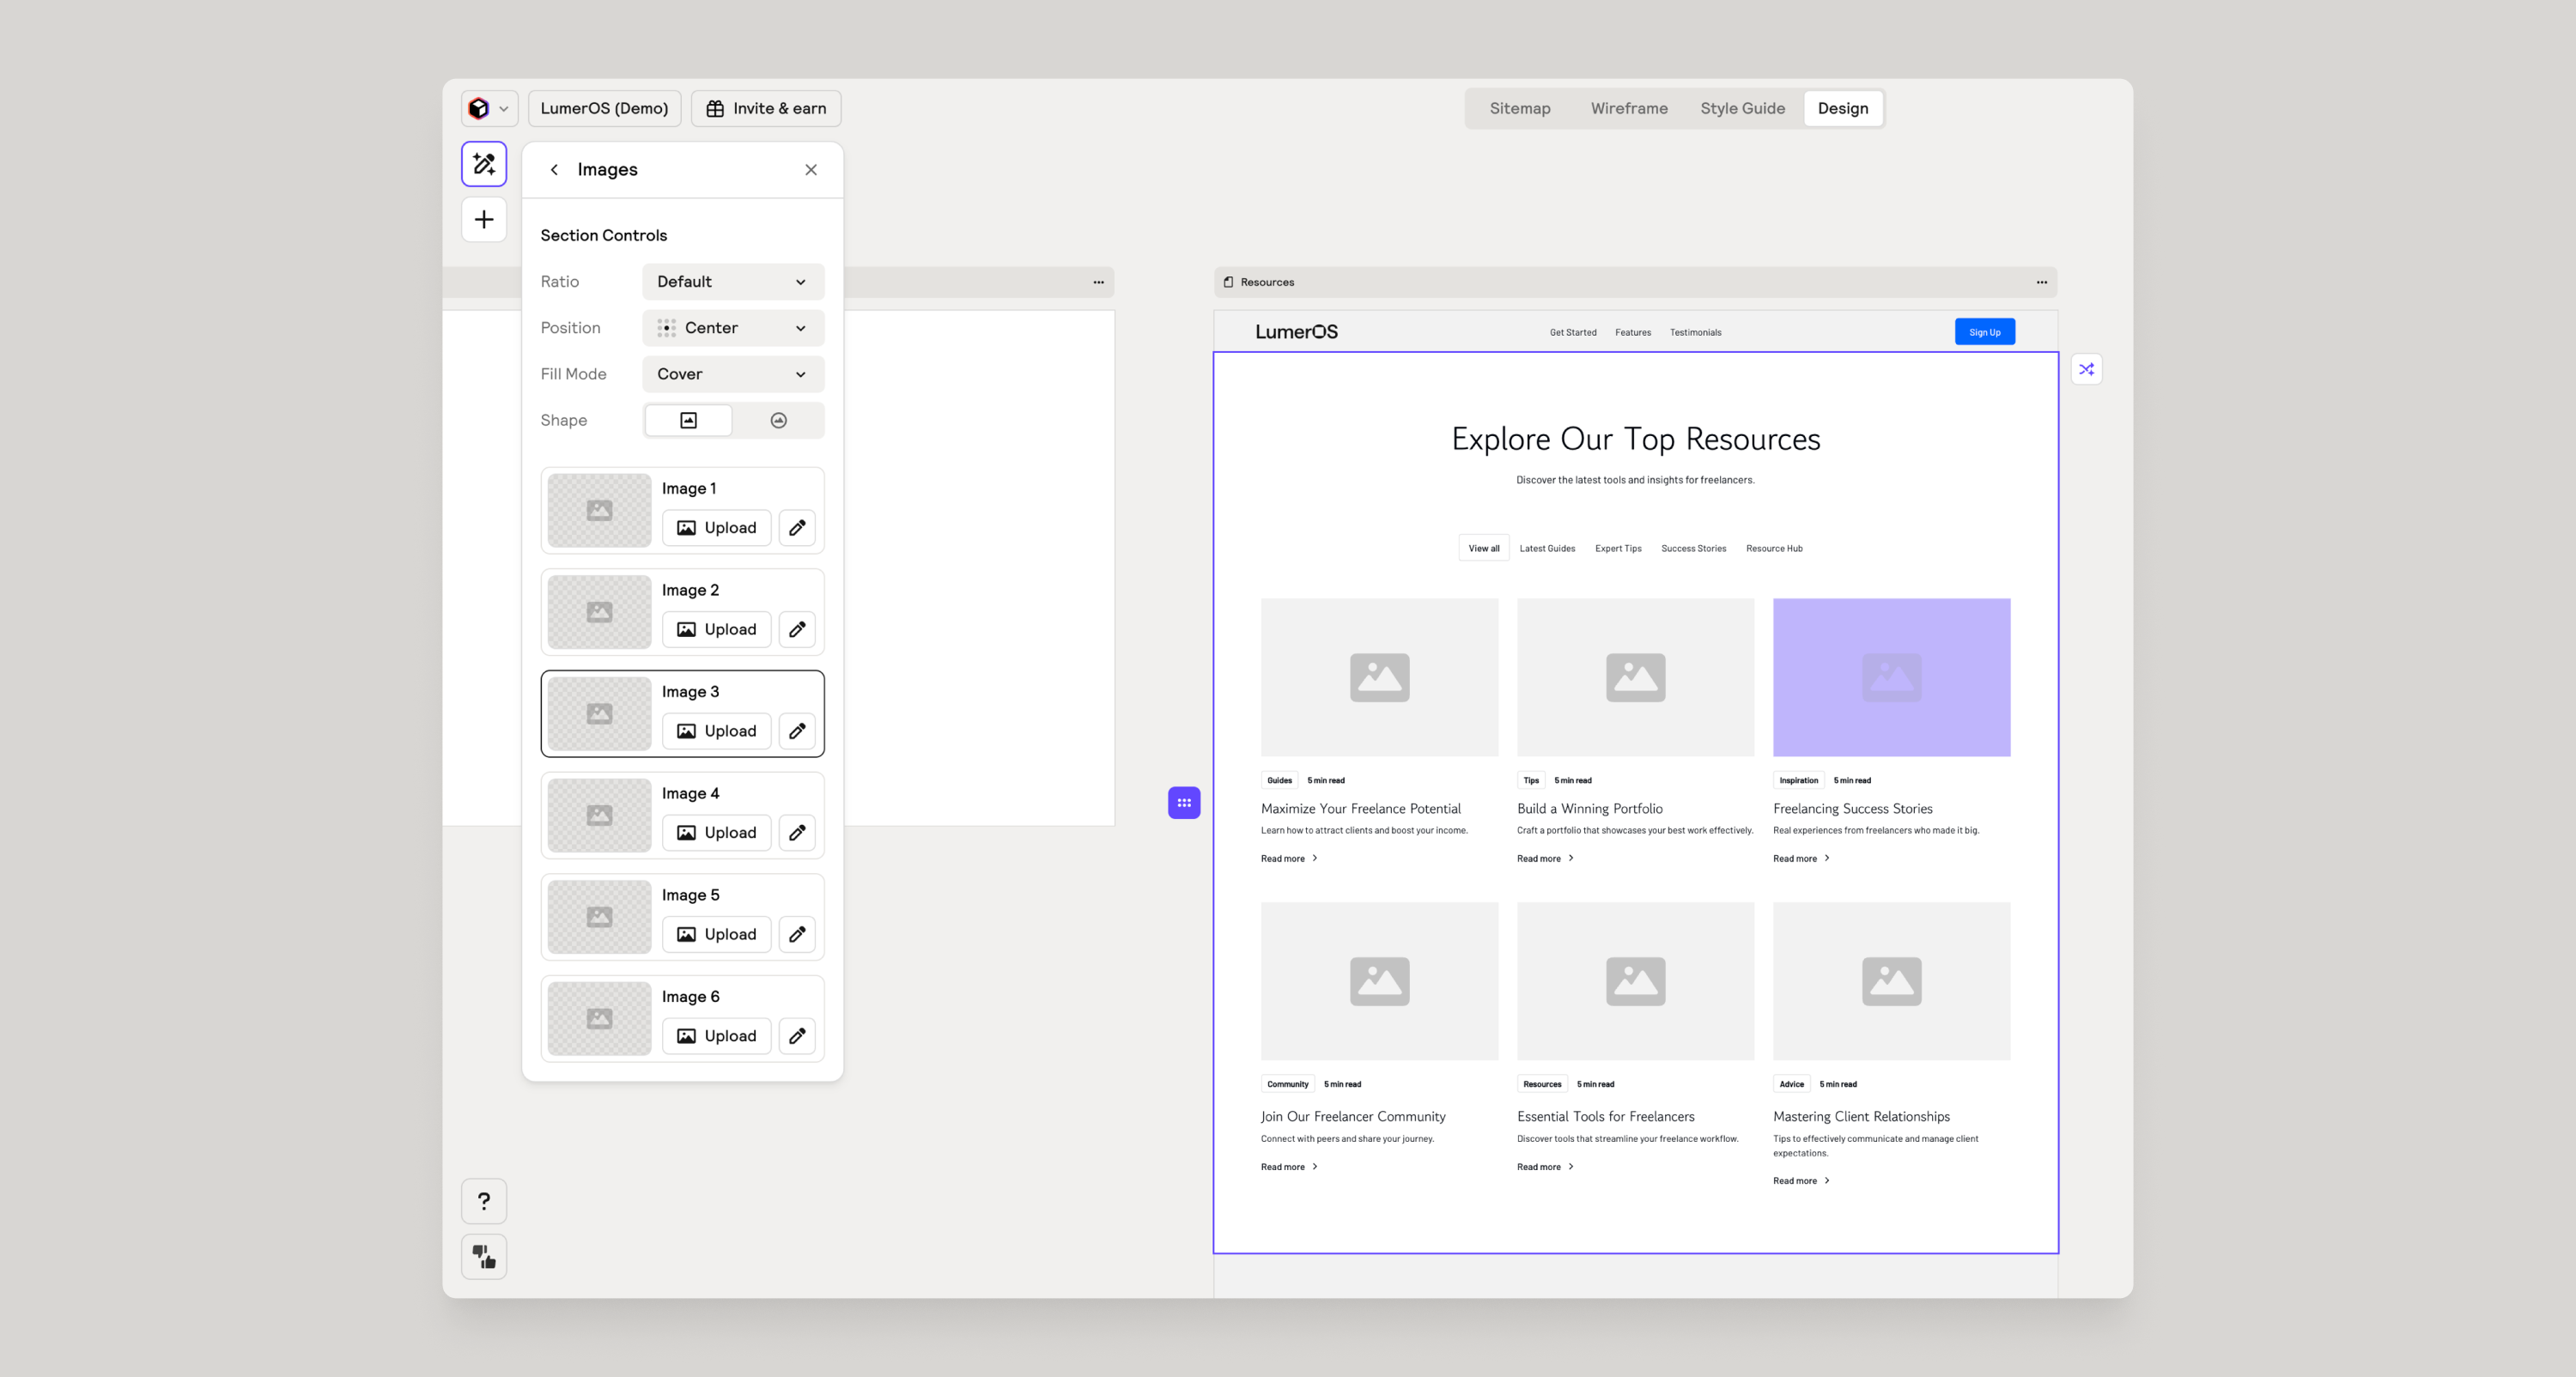Select the circle image shape option
2576x1377 pixels.
point(778,420)
